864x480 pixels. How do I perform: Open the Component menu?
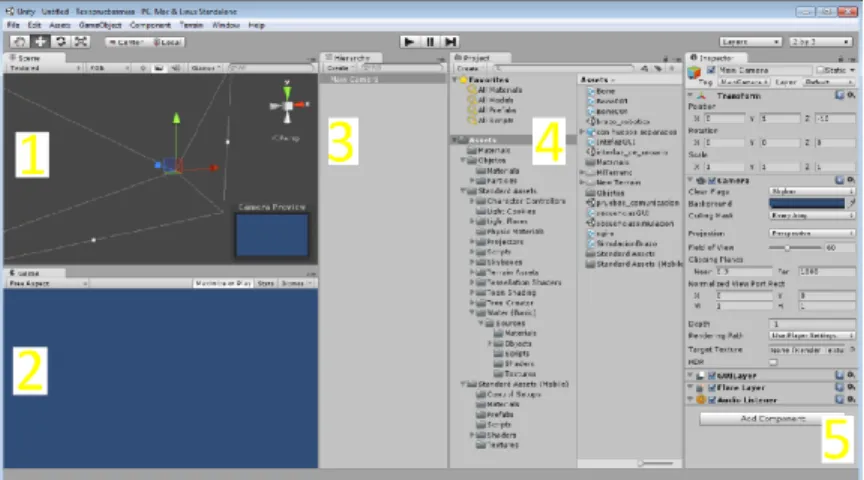[150, 25]
